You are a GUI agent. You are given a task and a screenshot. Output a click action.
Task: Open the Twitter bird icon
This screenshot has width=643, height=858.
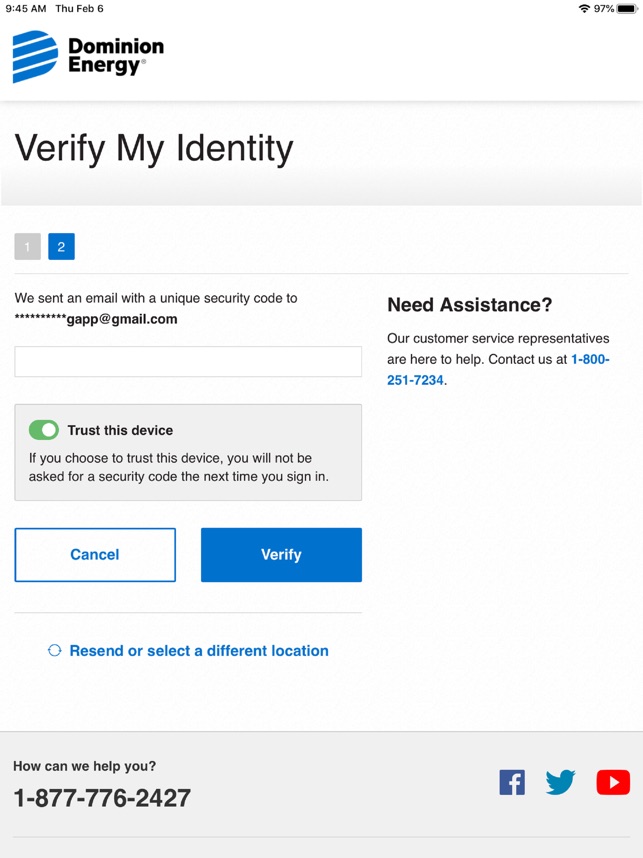click(560, 782)
